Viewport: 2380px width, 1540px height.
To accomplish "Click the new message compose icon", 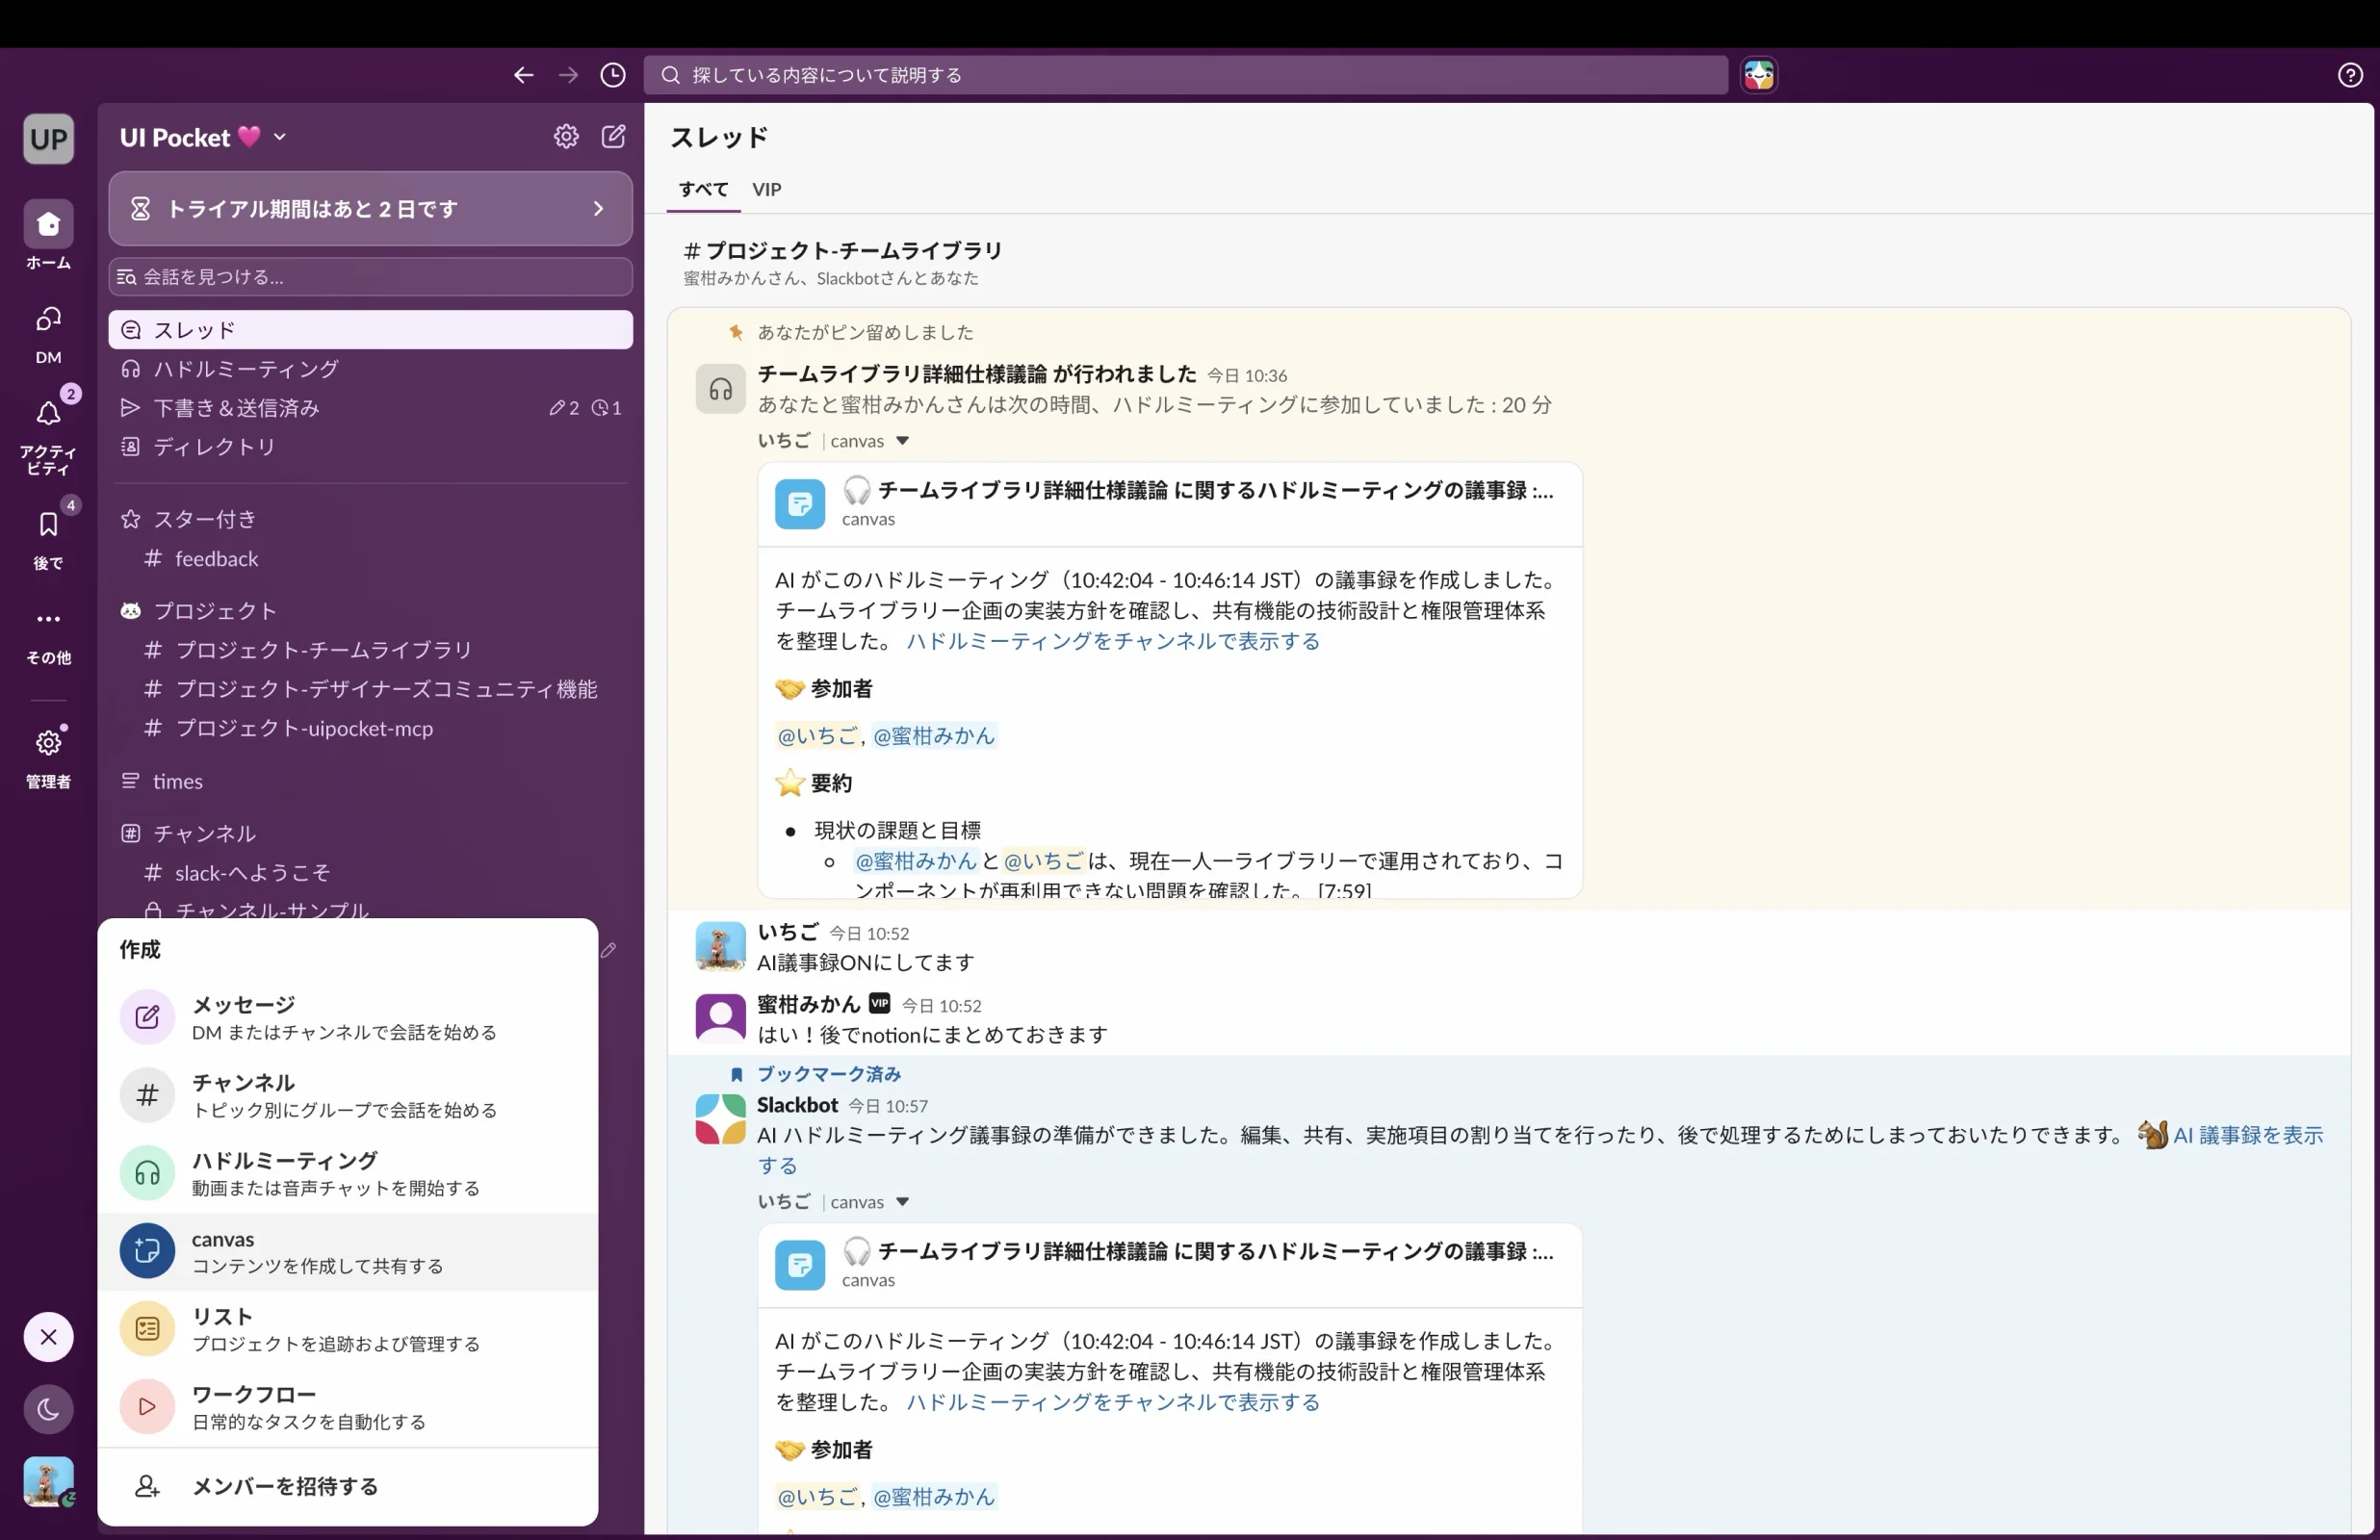I will coord(613,136).
